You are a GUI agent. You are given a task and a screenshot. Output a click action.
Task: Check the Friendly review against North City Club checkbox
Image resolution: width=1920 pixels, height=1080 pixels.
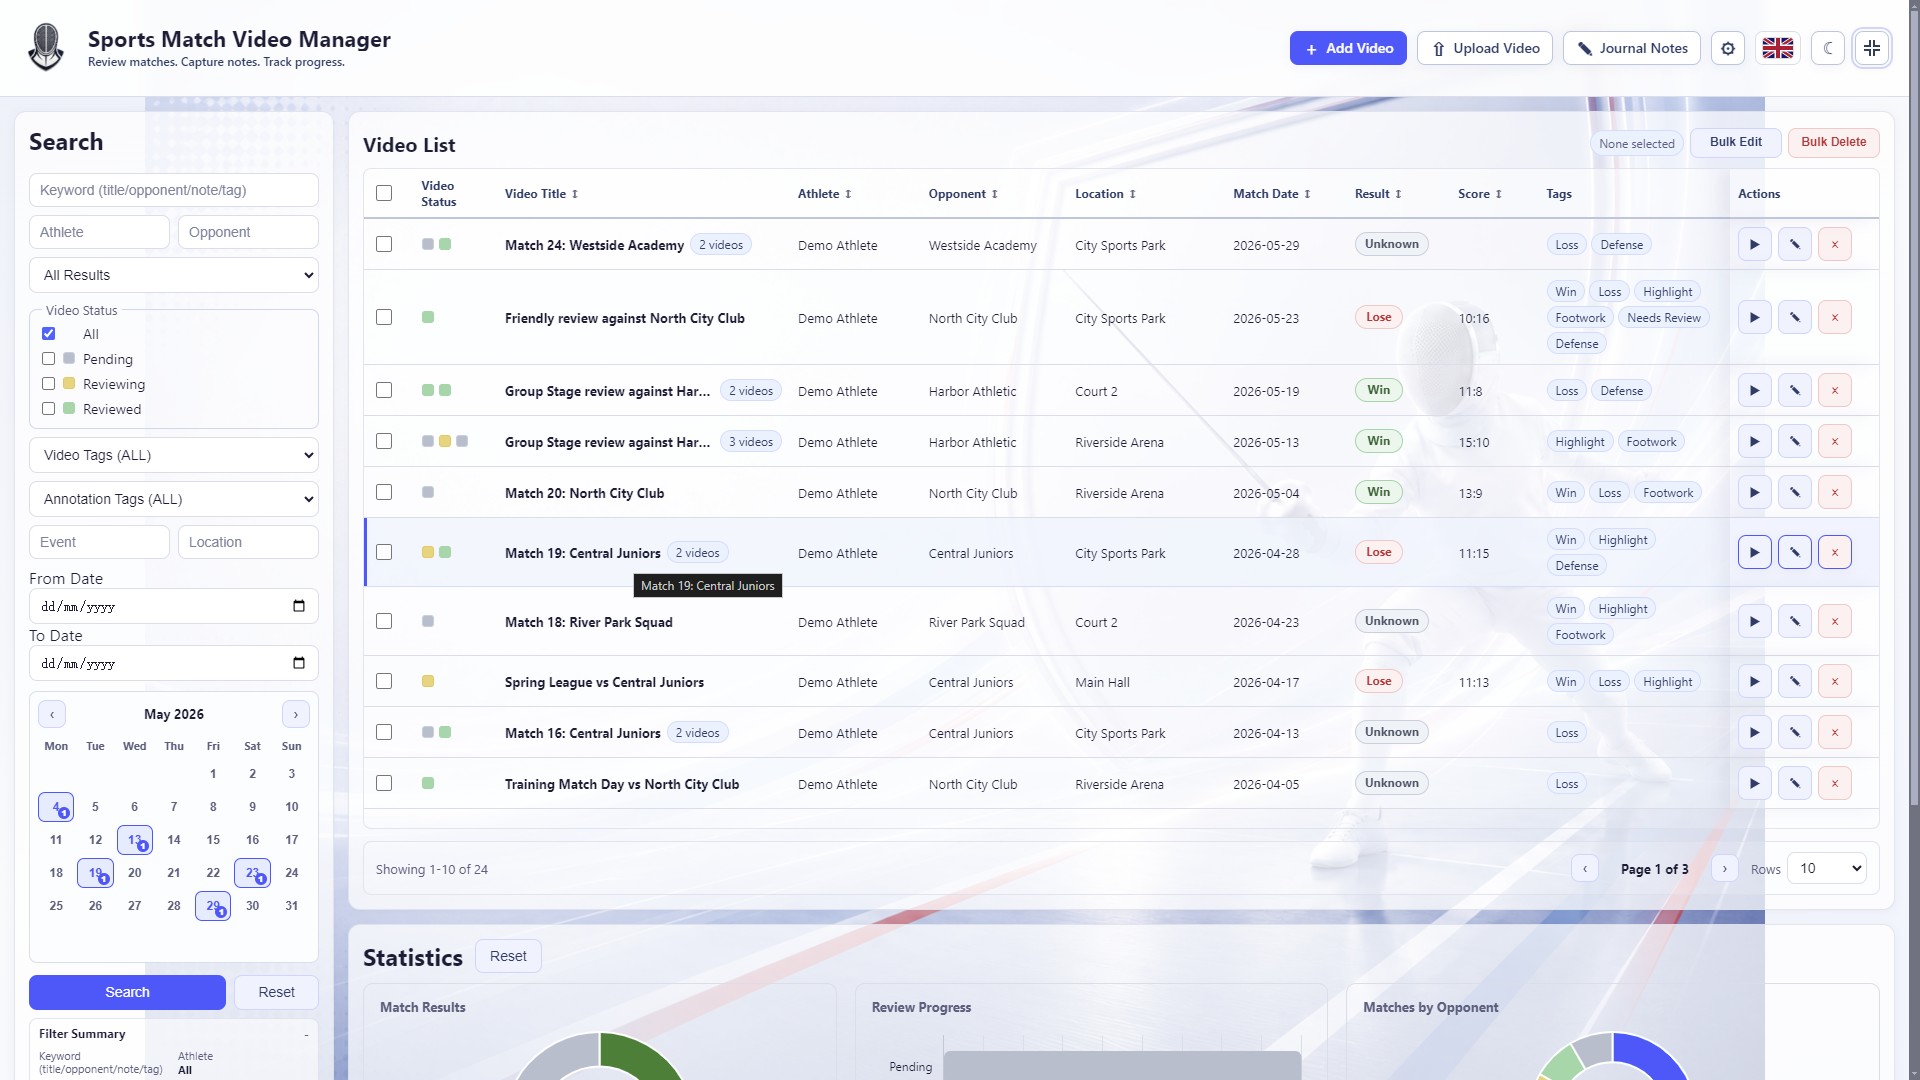click(384, 318)
